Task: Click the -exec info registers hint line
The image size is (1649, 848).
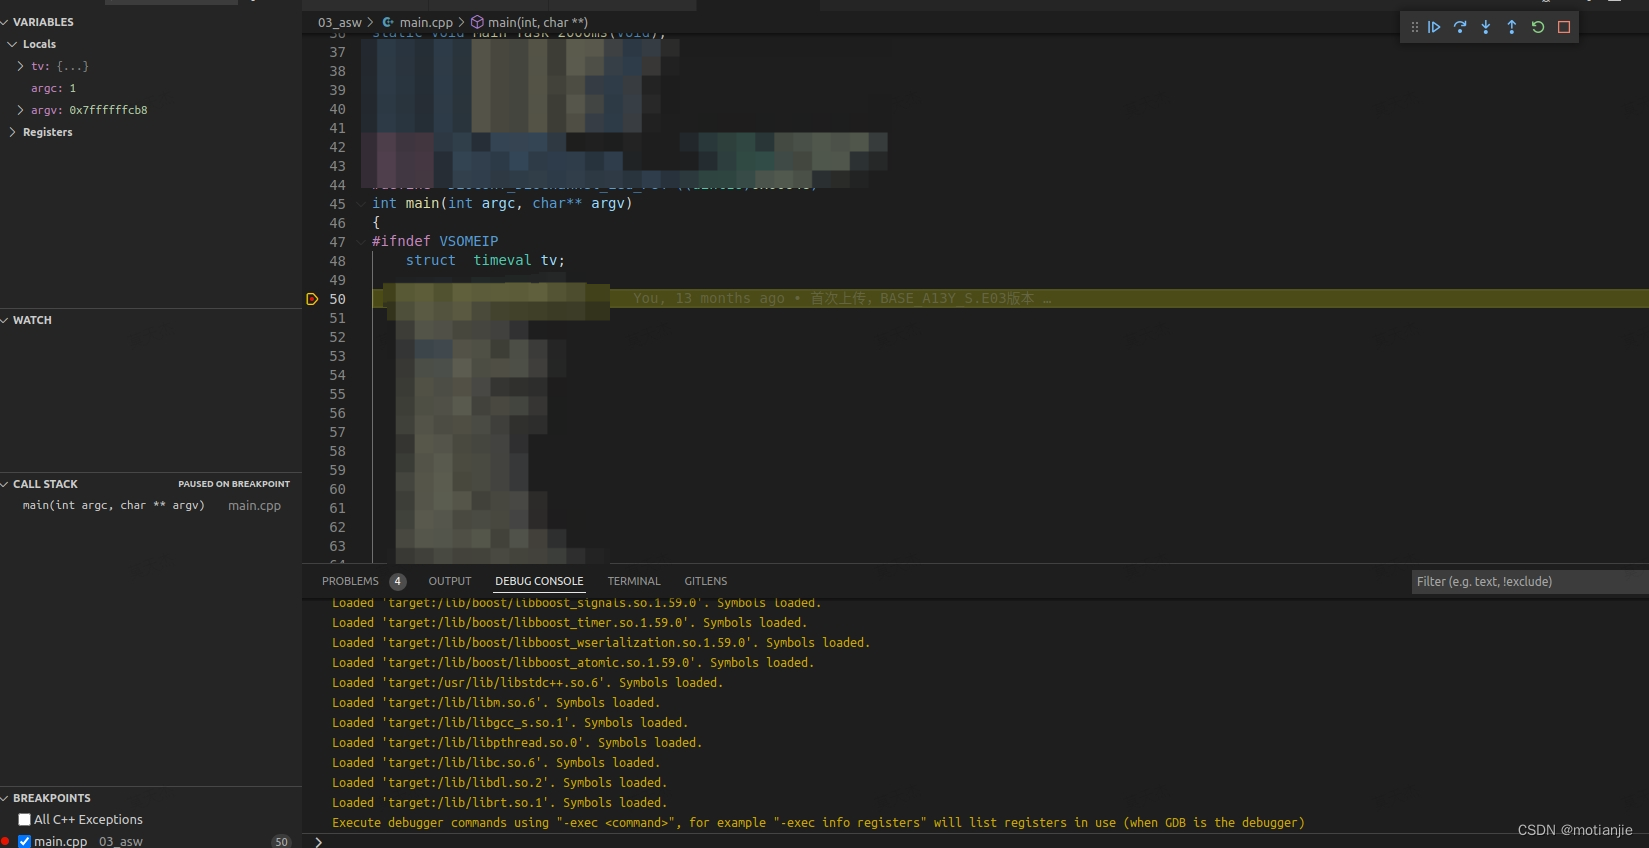Action: pos(818,823)
